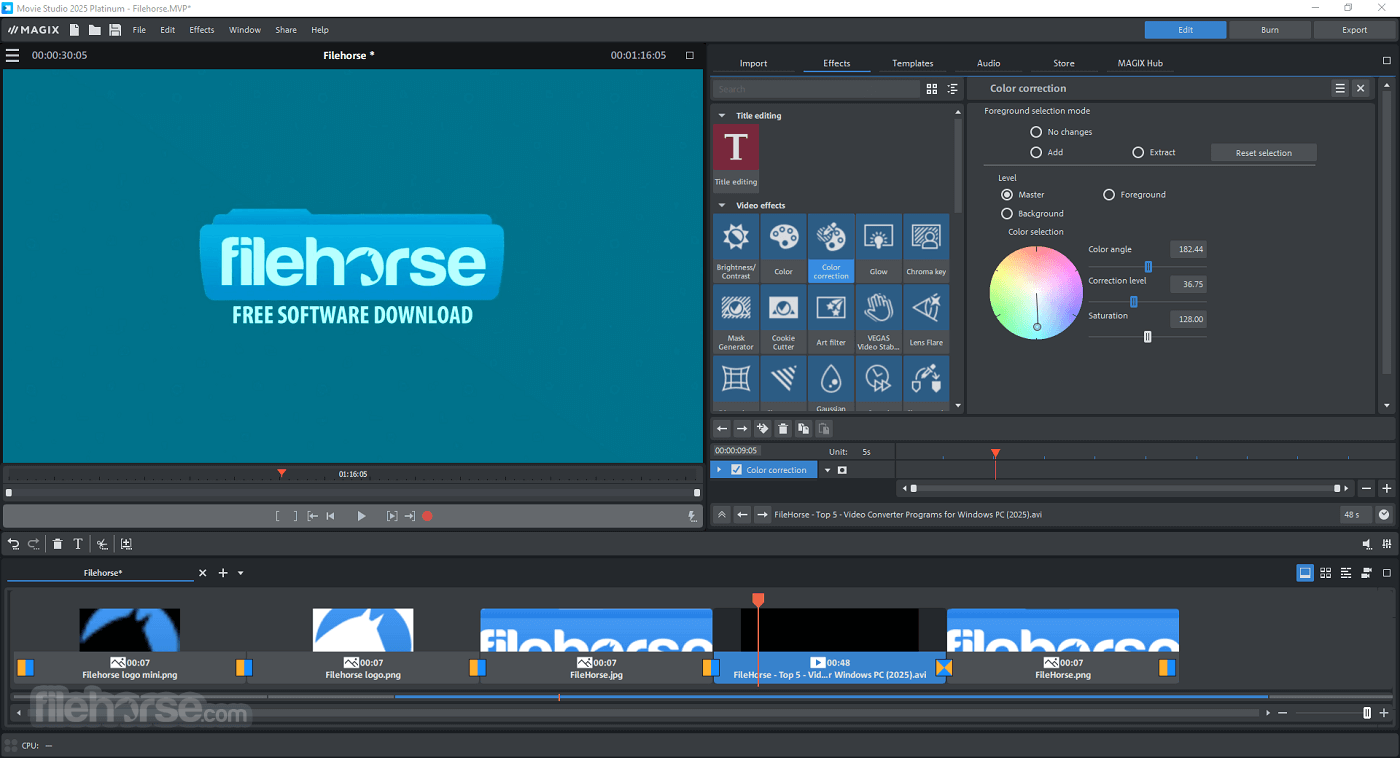The image size is (1400, 758).
Task: Click the Correction level slider handle
Action: coord(1133,302)
